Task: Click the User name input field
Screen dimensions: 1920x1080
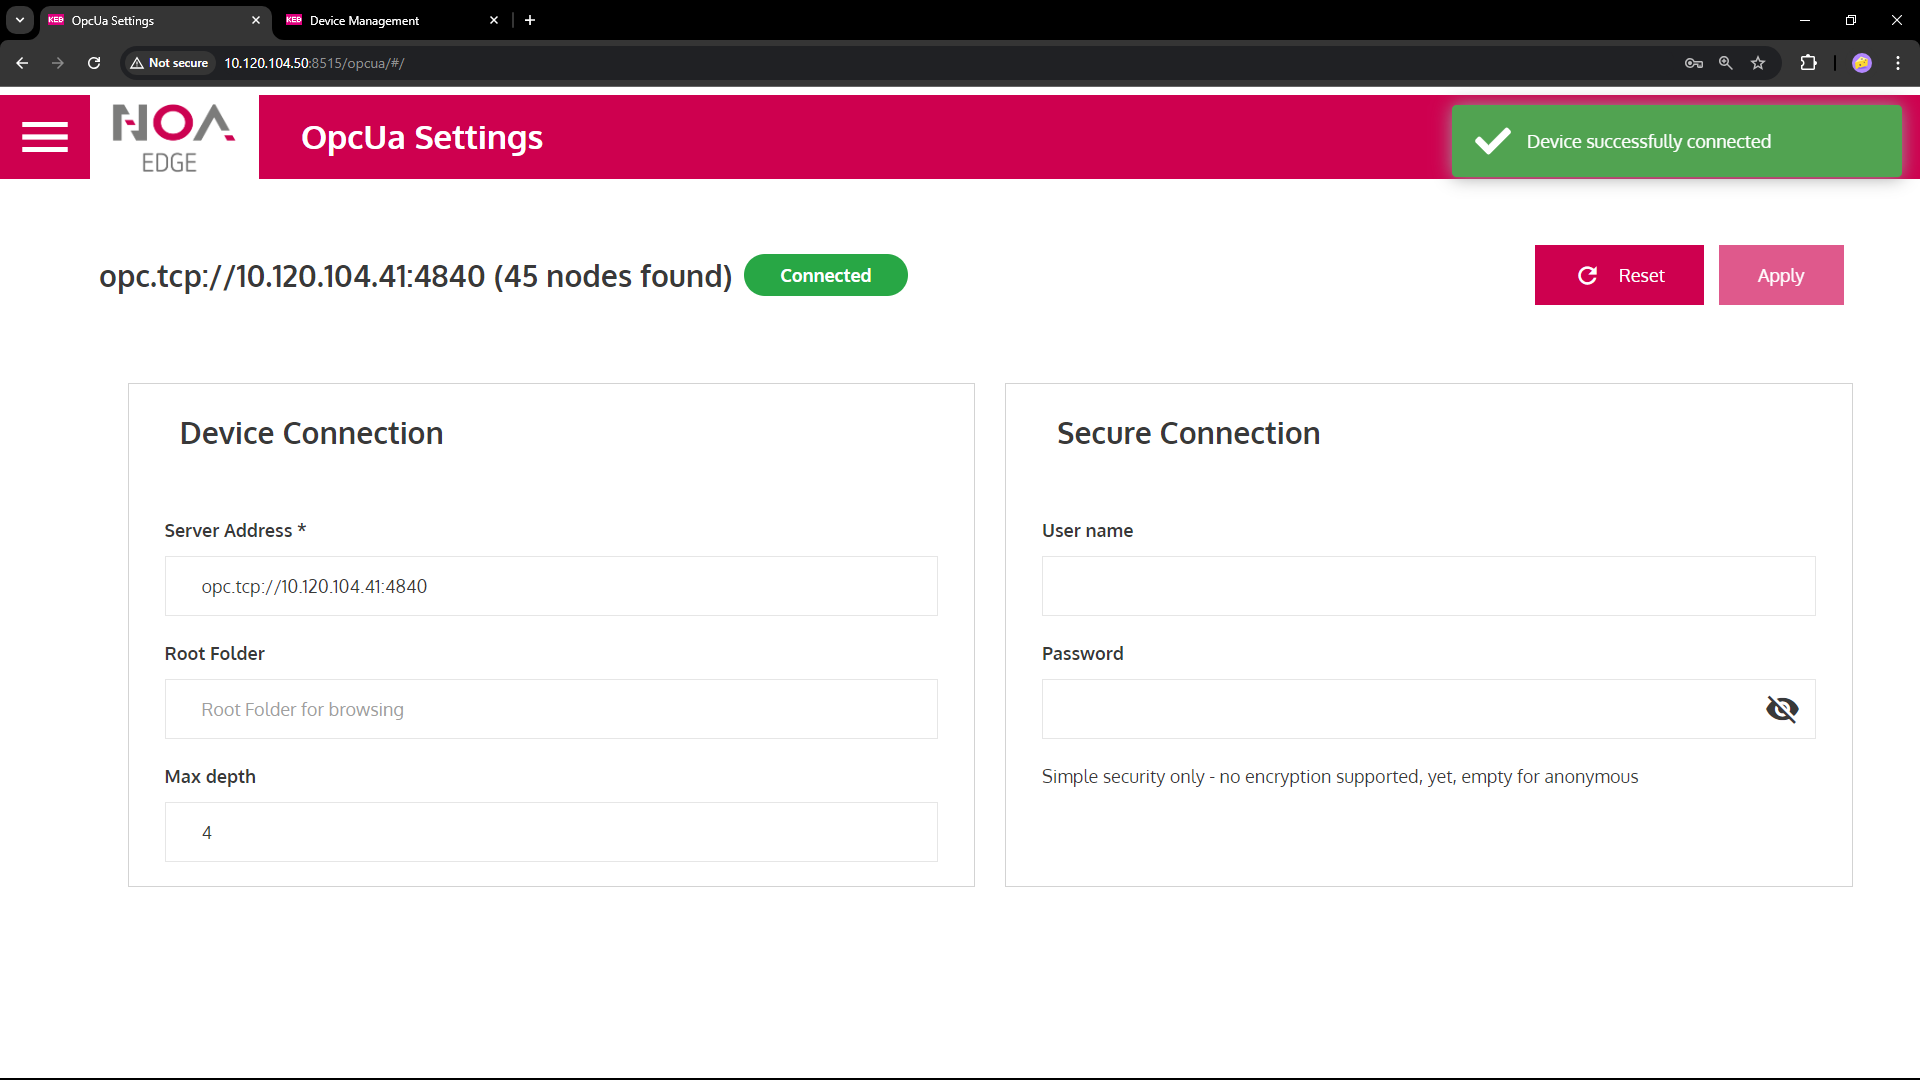Action: tap(1427, 586)
